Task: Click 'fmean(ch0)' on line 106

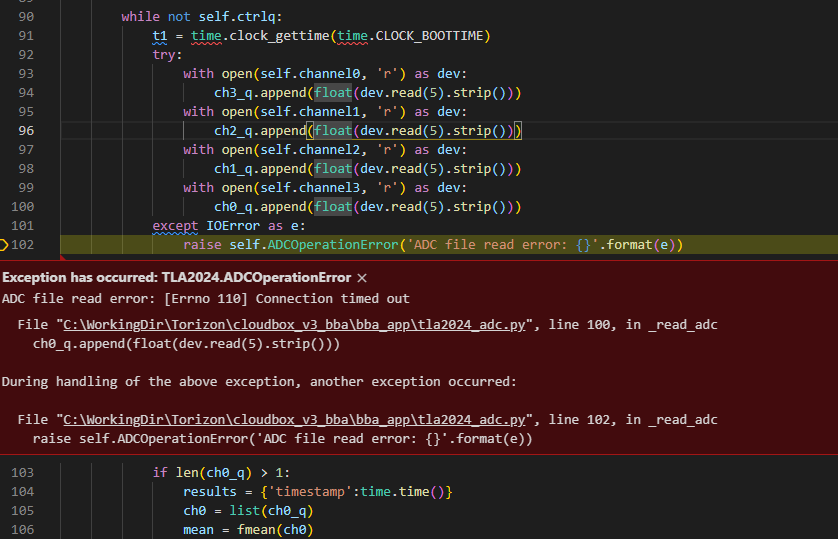Action: [275, 530]
